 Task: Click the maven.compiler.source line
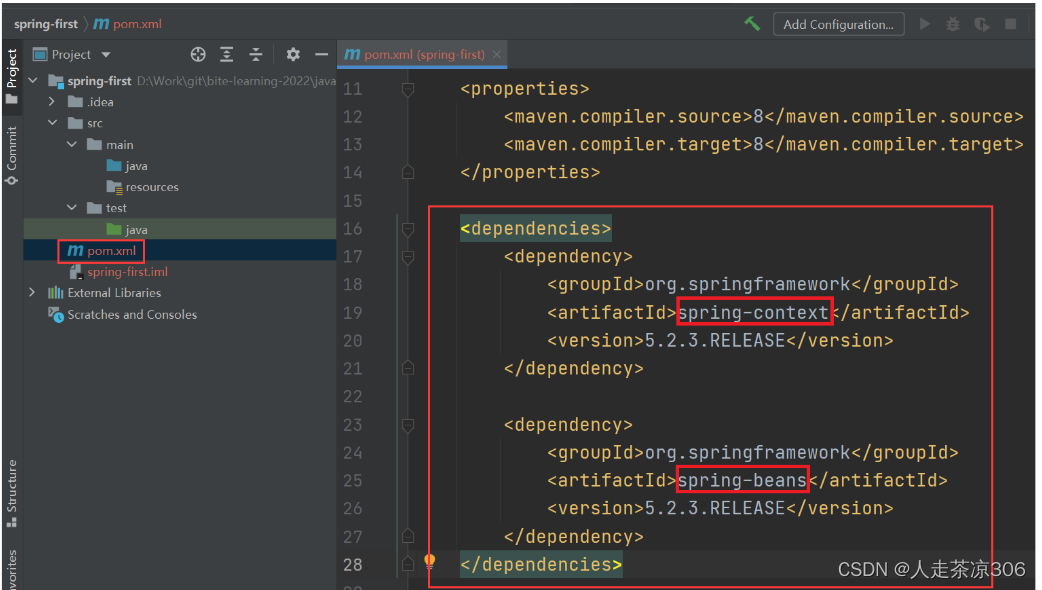[764, 116]
